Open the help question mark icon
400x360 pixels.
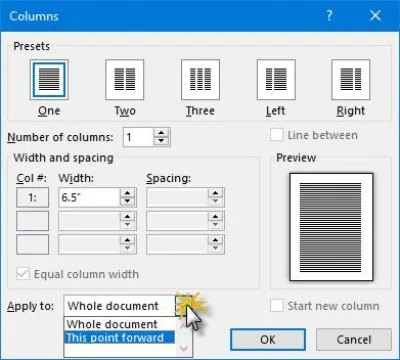[x=329, y=16]
